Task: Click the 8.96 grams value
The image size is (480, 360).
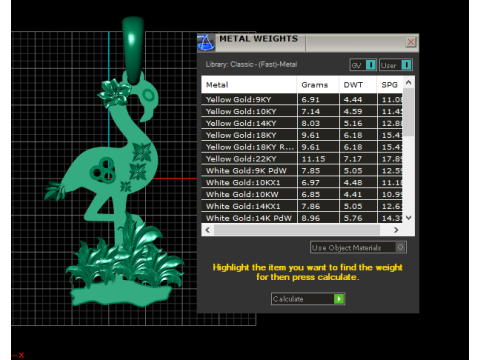Action: [x=310, y=218]
